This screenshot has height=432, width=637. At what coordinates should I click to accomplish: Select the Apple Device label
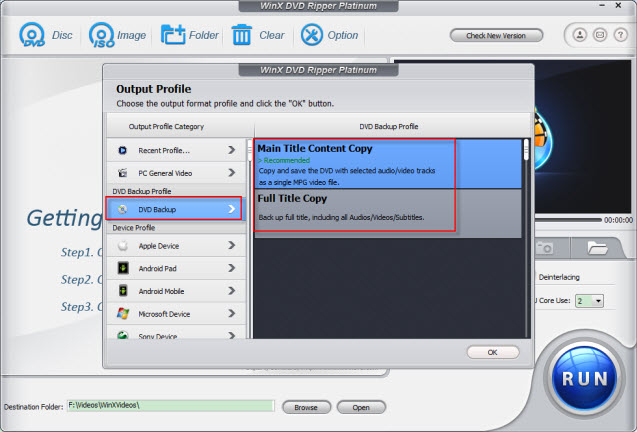pyautogui.click(x=159, y=246)
